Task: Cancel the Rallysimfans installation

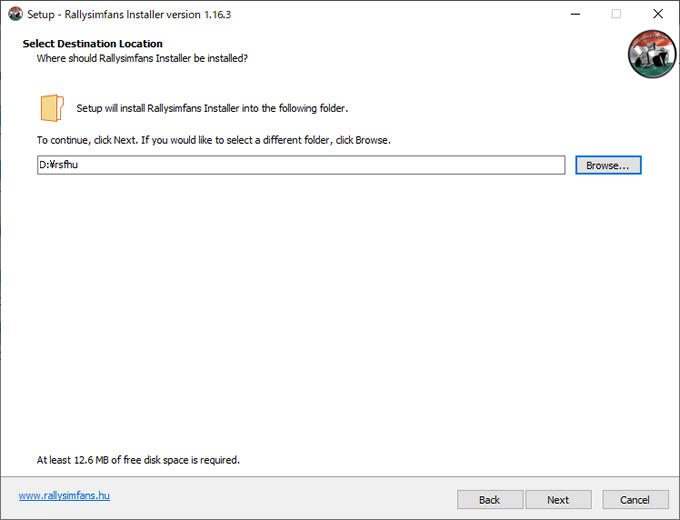Action: [x=635, y=500]
